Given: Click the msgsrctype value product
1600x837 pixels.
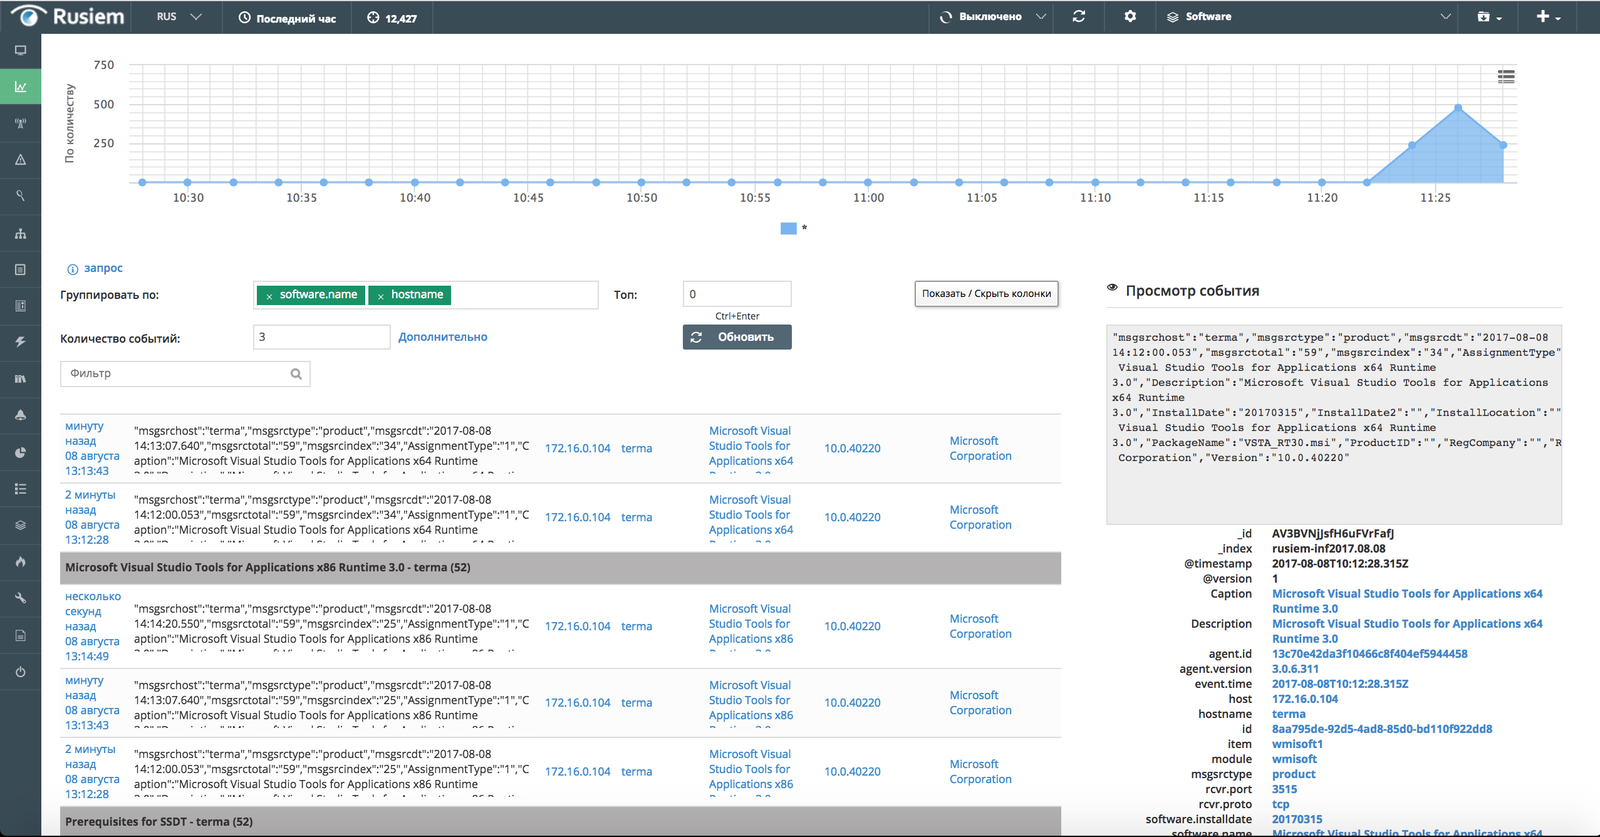Looking at the screenshot, I should [x=1294, y=774].
